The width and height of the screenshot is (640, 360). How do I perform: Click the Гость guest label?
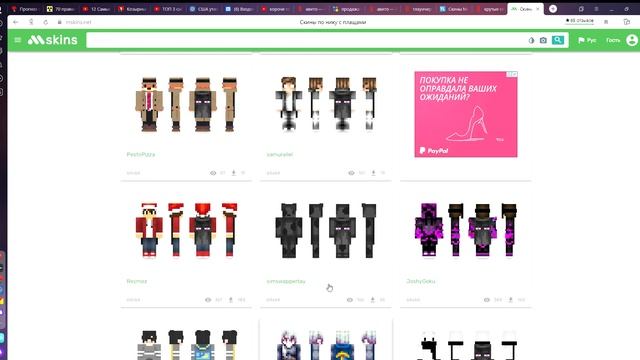point(613,40)
